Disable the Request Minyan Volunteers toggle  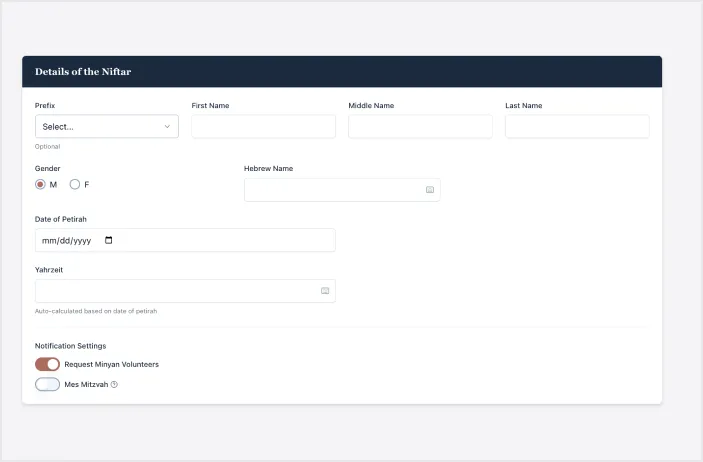(47, 364)
